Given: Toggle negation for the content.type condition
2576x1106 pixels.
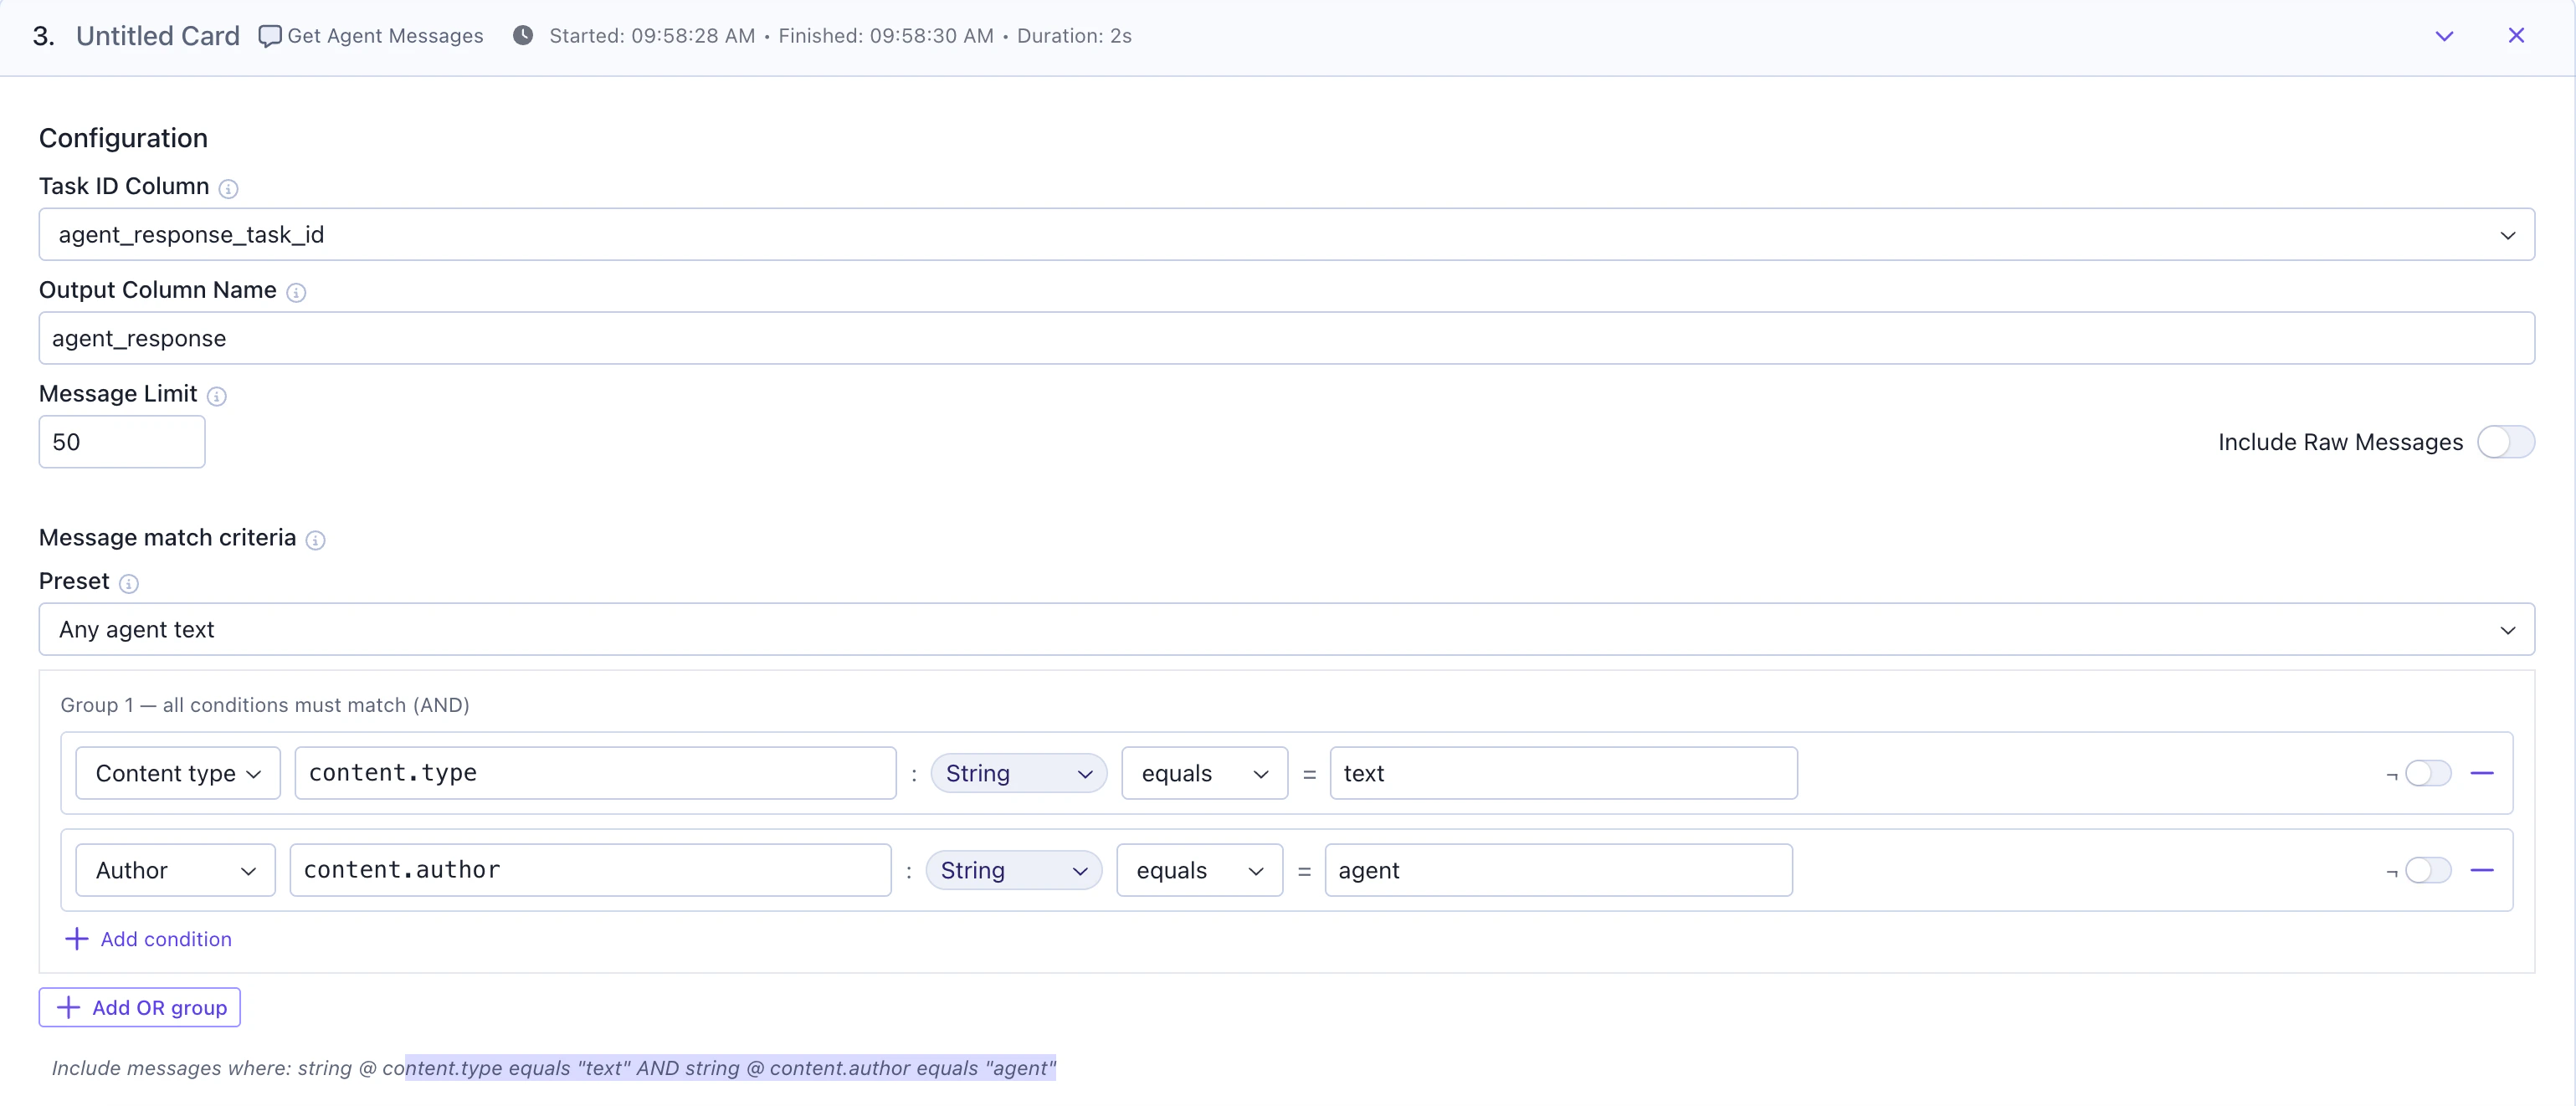Looking at the screenshot, I should click(x=2428, y=773).
